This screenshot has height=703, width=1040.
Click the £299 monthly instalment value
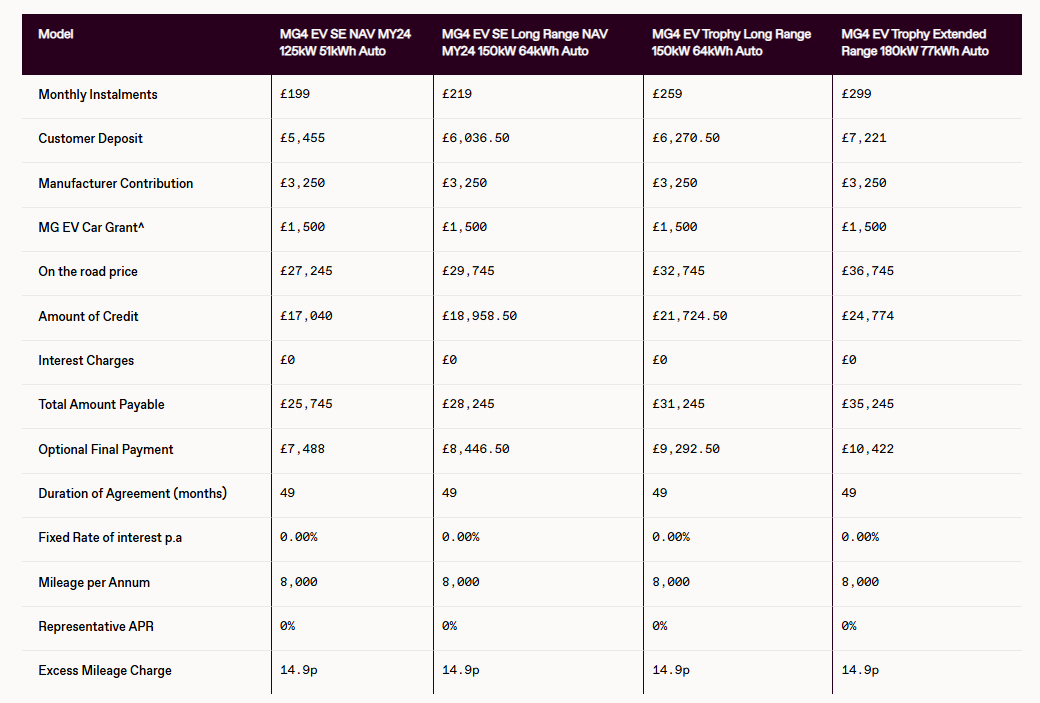(x=857, y=95)
